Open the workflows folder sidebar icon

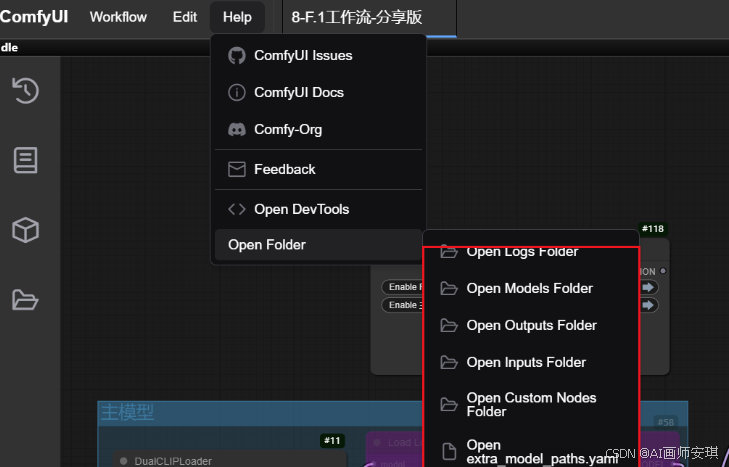(26, 300)
